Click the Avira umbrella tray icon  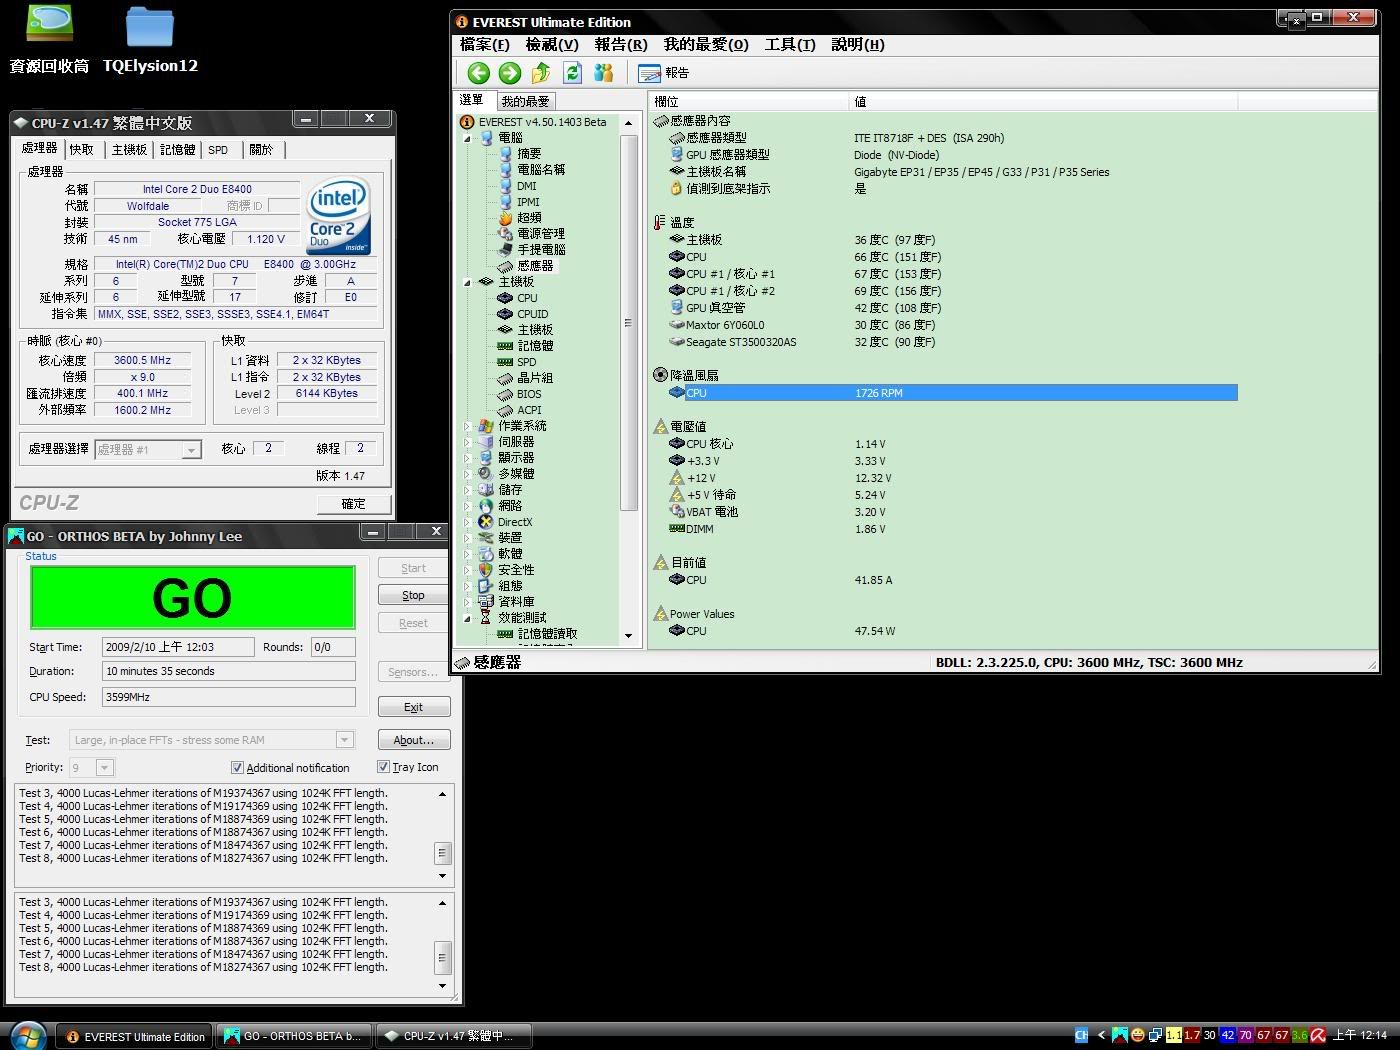pos(1318,1036)
